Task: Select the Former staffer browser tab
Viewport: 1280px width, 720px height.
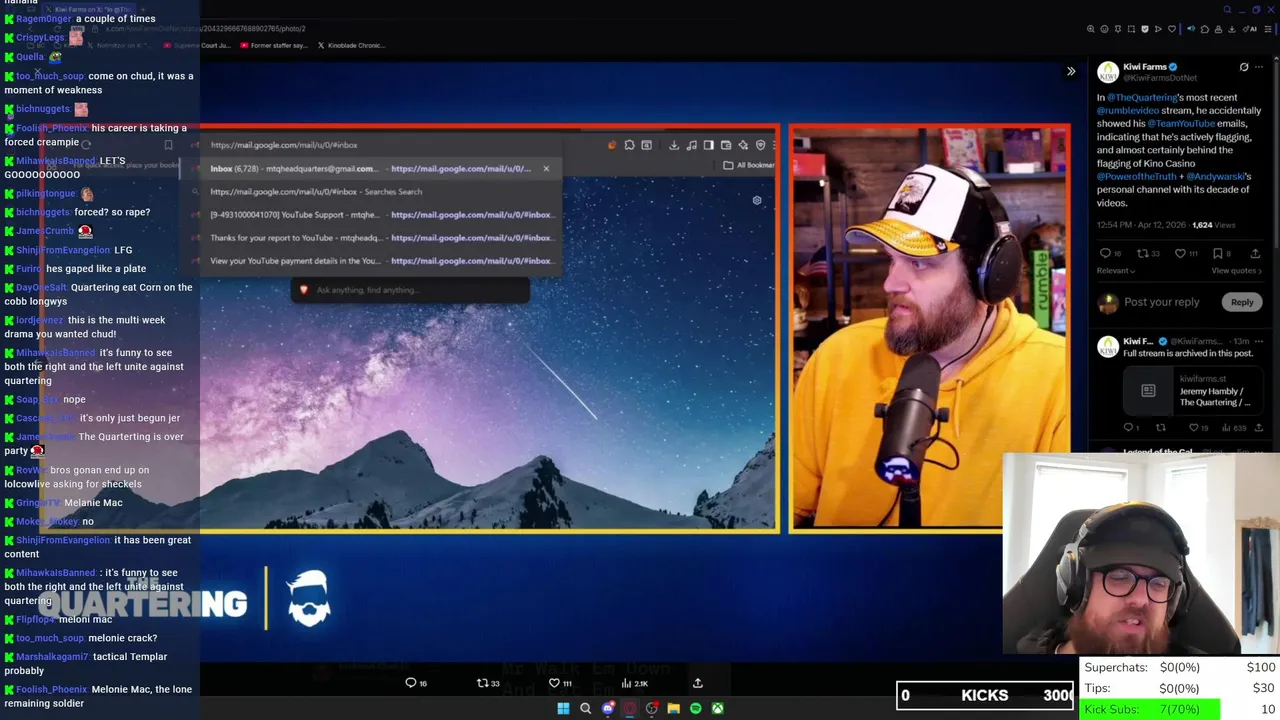Action: click(x=273, y=45)
